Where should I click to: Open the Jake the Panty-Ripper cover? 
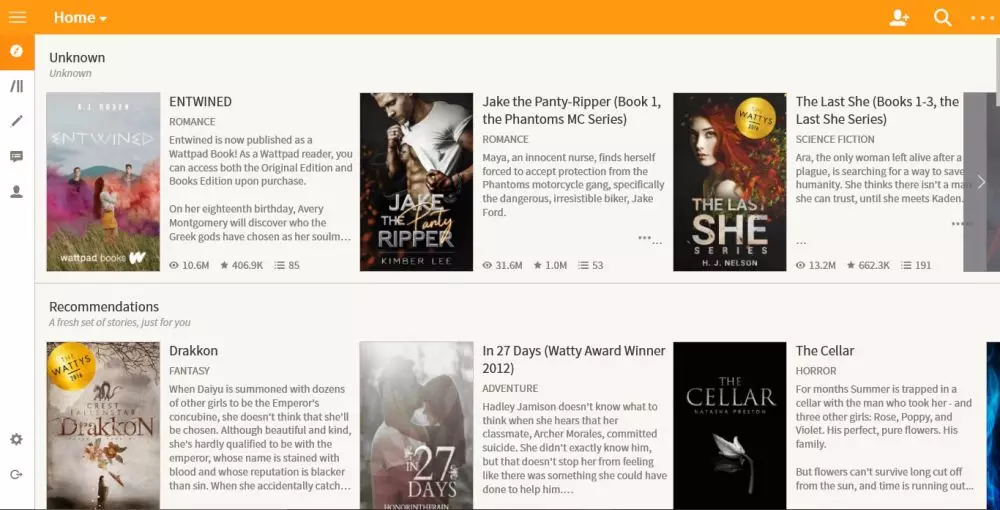(x=416, y=182)
